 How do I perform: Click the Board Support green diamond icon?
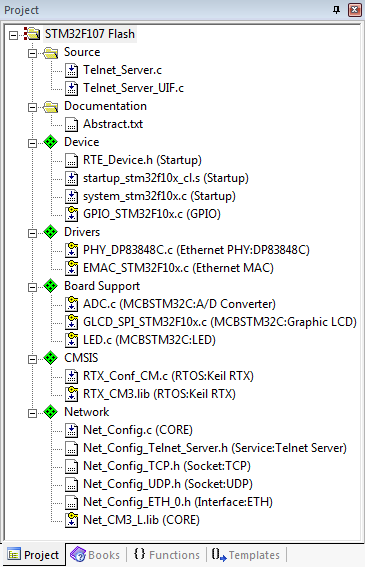[x=51, y=286]
